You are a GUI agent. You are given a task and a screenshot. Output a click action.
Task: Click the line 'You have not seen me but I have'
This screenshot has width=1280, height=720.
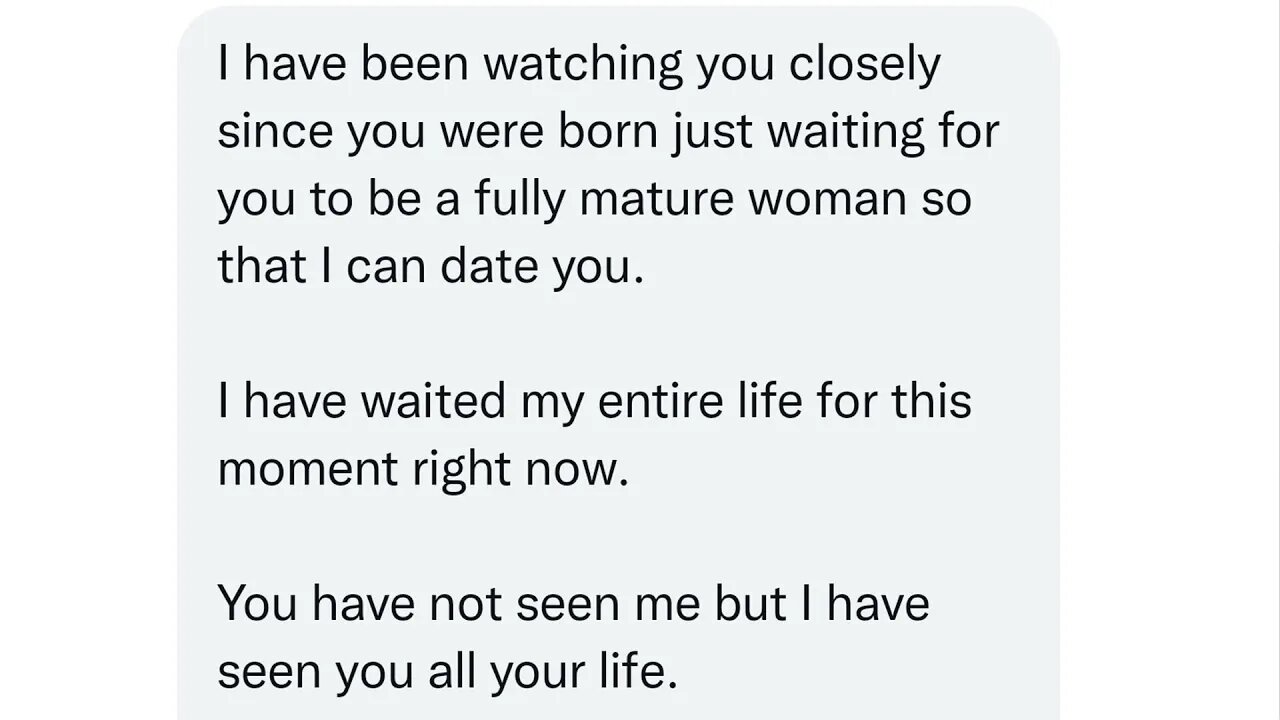click(x=573, y=603)
